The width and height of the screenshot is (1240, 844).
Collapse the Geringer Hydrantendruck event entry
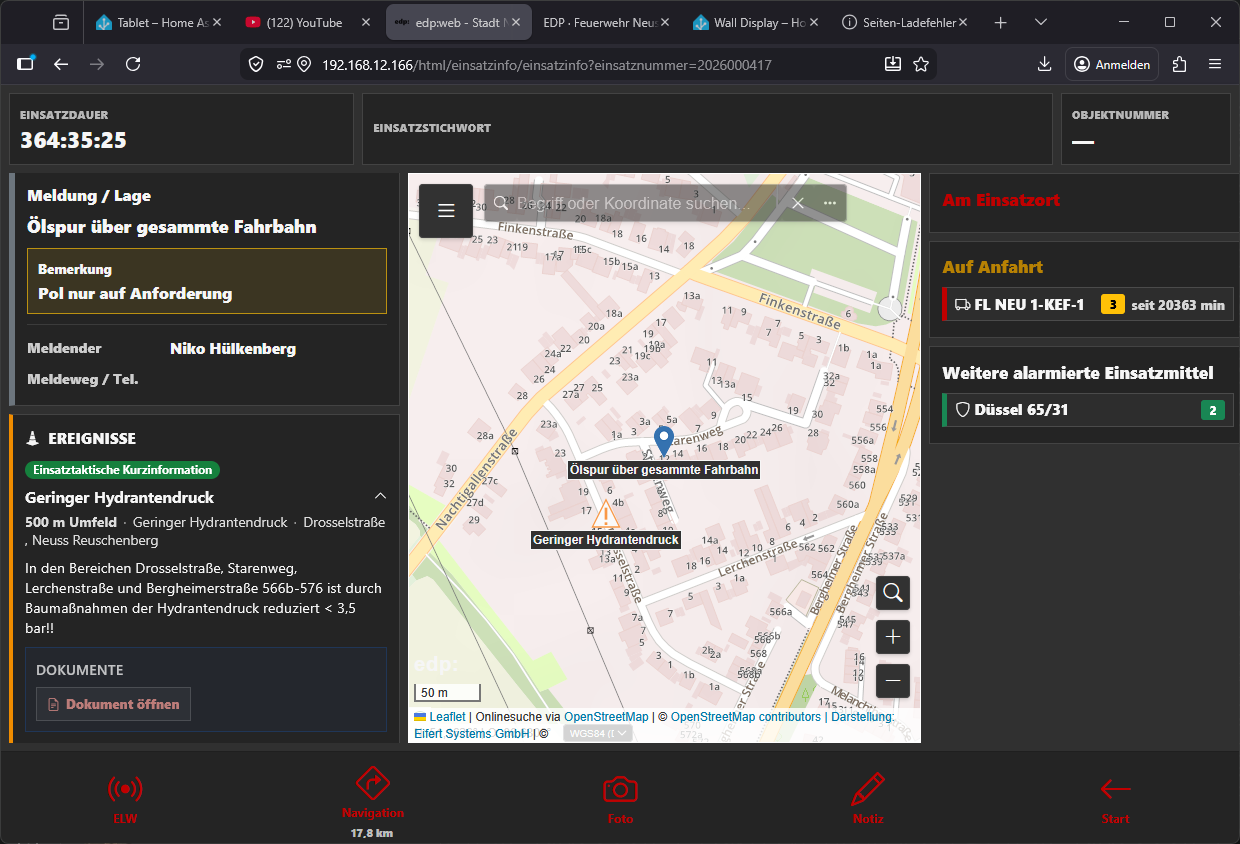point(380,496)
